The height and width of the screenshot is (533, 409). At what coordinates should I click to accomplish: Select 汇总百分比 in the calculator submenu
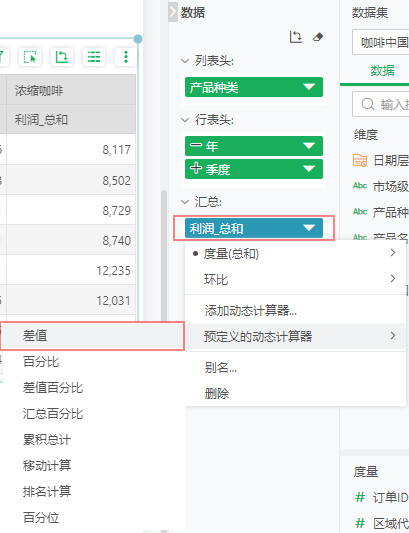click(x=92, y=414)
